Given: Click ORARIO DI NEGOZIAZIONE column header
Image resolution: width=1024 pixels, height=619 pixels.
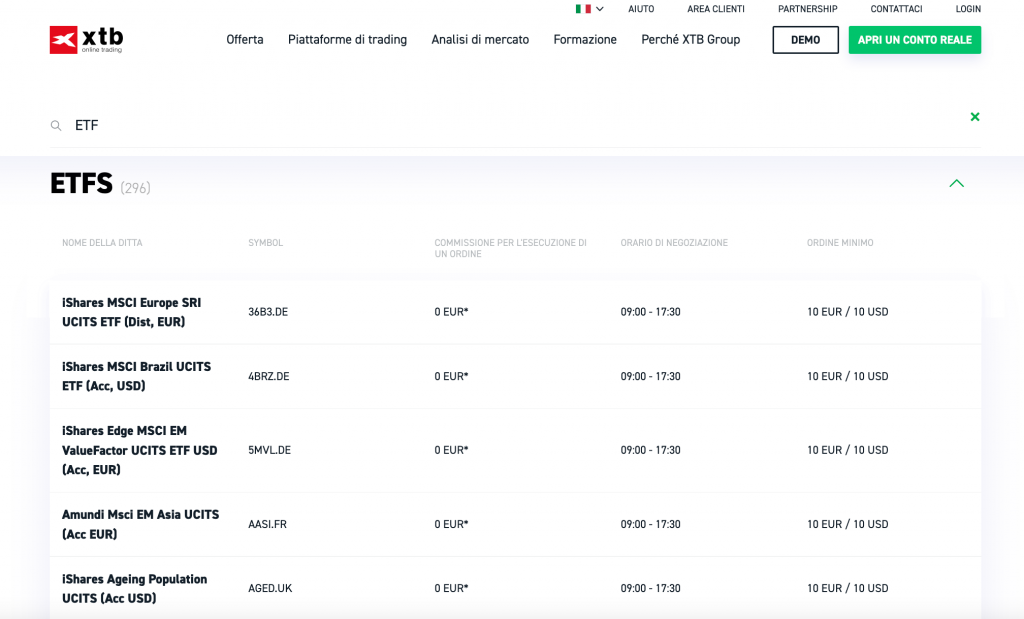Looking at the screenshot, I should pyautogui.click(x=674, y=243).
